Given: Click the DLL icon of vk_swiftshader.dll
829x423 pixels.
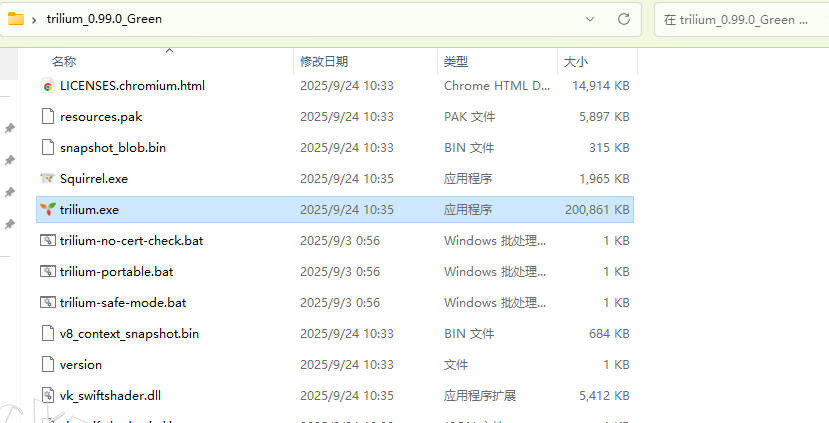Looking at the screenshot, I should point(48,396).
